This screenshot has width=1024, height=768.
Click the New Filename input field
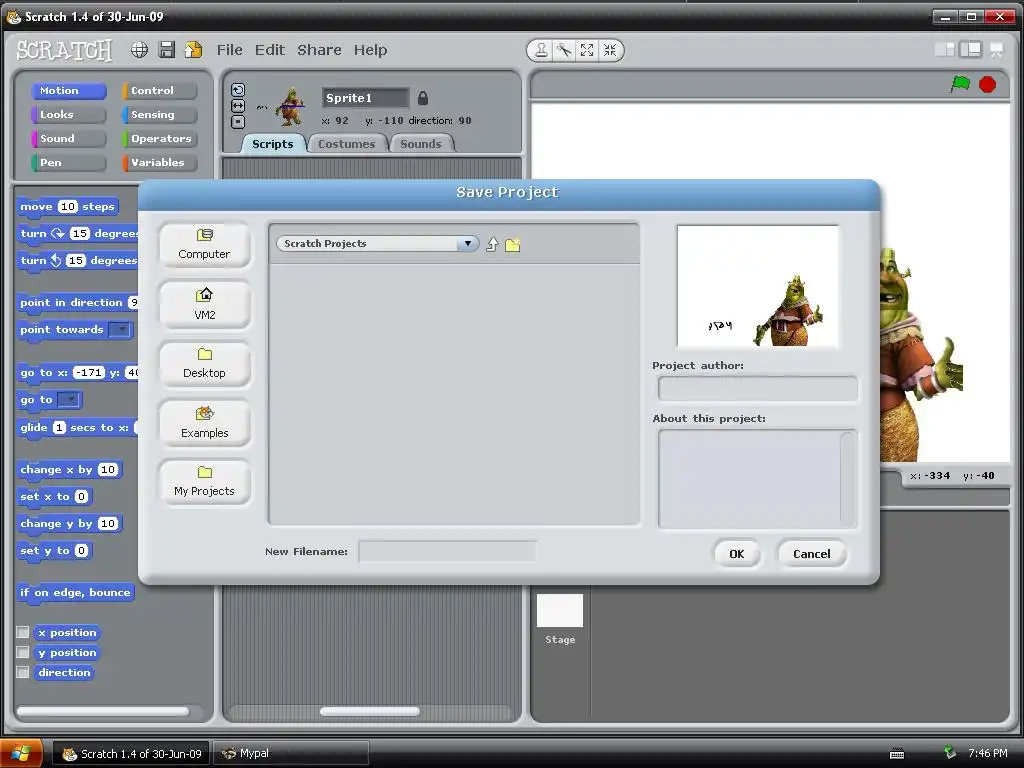447,552
